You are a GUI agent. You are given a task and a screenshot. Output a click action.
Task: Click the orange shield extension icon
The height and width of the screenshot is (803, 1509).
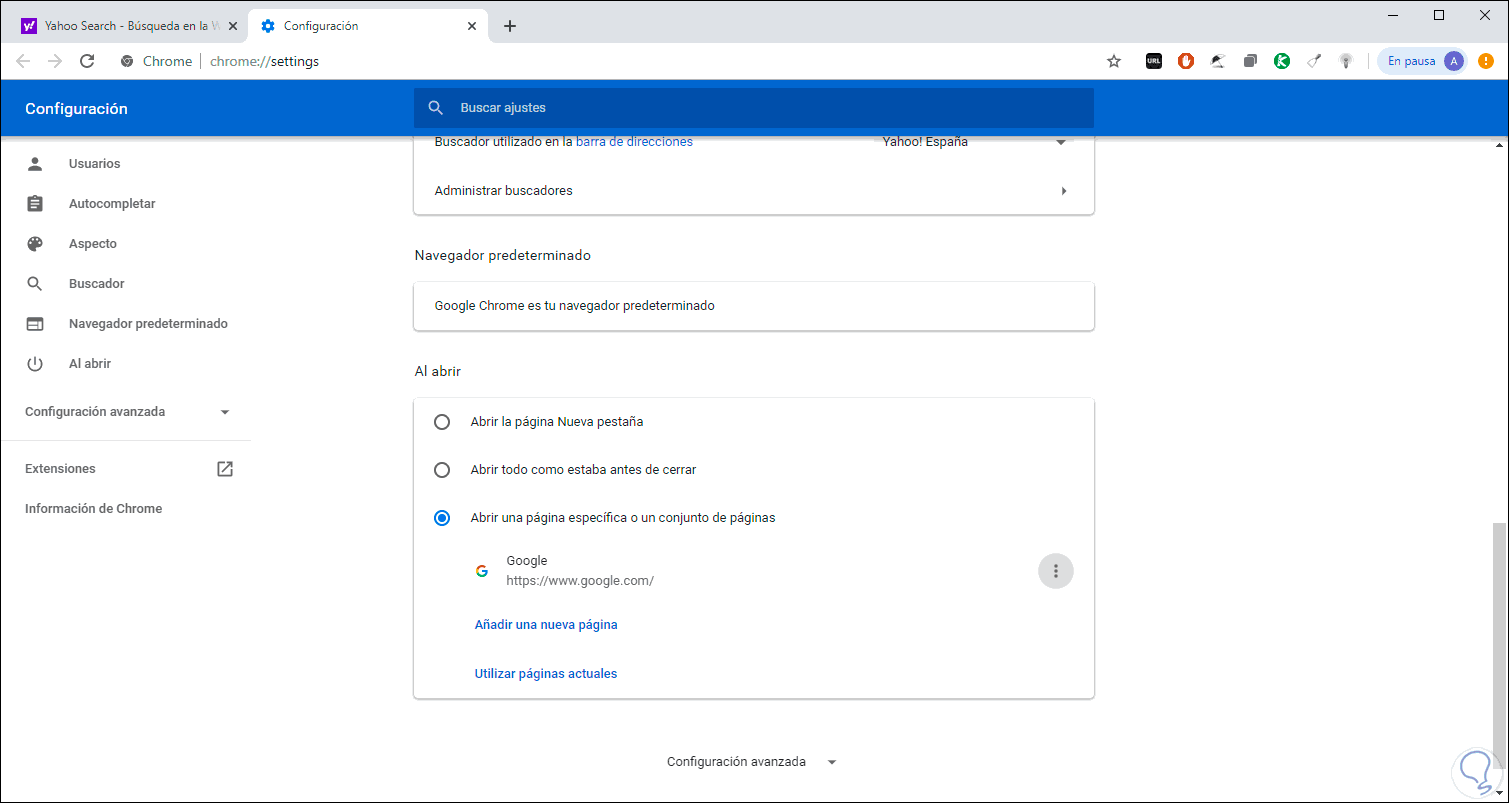click(1185, 61)
